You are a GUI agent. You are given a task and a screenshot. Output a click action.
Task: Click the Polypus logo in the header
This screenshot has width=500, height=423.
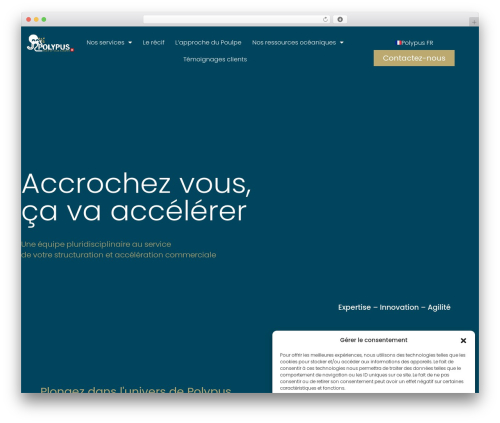[x=50, y=43]
